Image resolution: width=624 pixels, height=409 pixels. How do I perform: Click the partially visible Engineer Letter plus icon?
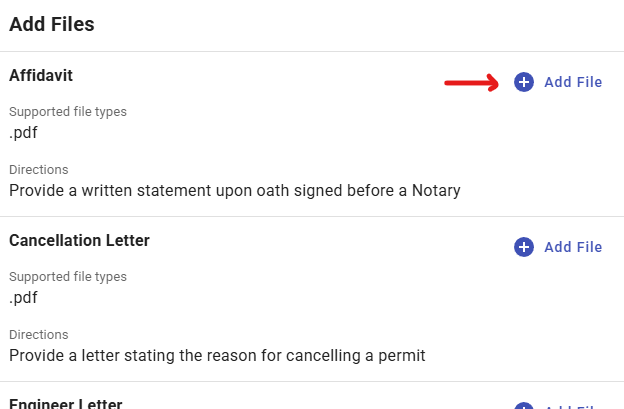[524, 406]
